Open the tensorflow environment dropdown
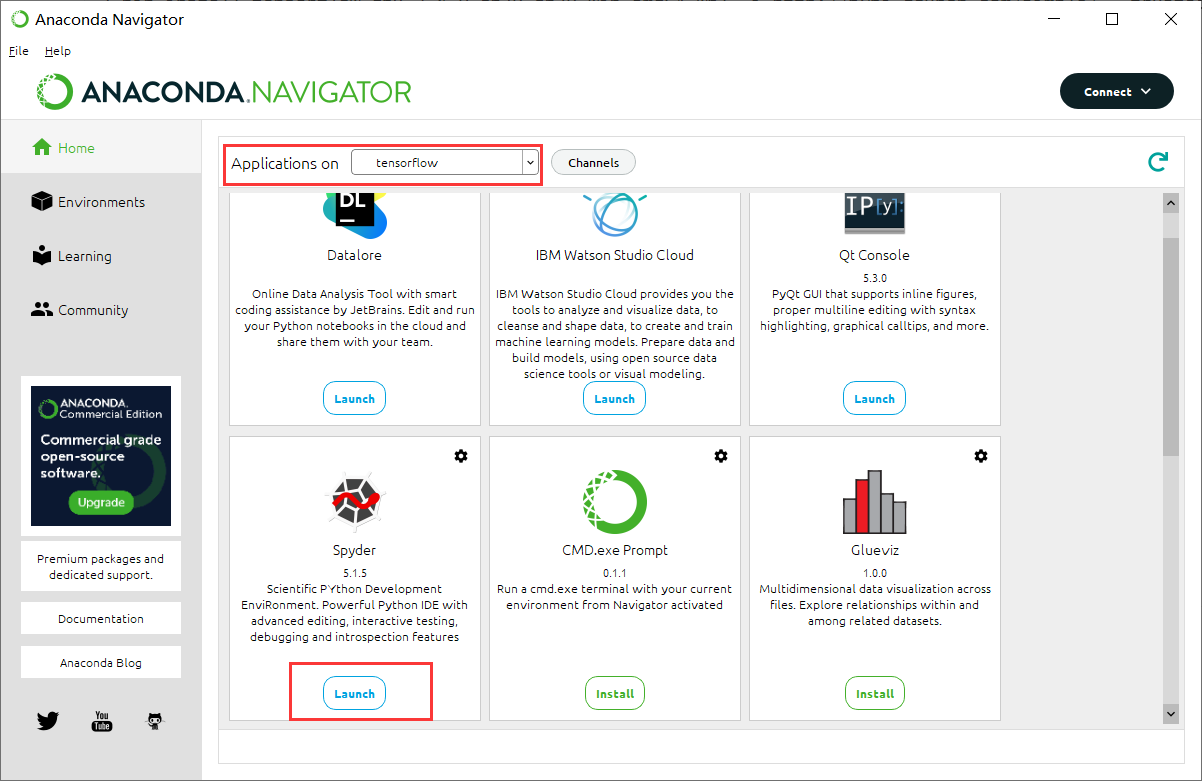Image resolution: width=1202 pixels, height=781 pixels. [445, 162]
